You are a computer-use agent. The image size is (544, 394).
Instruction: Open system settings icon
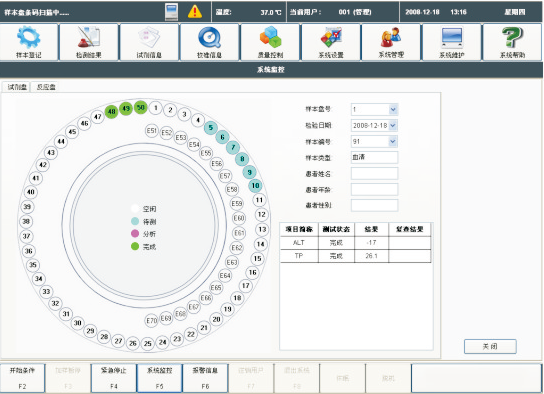click(331, 42)
